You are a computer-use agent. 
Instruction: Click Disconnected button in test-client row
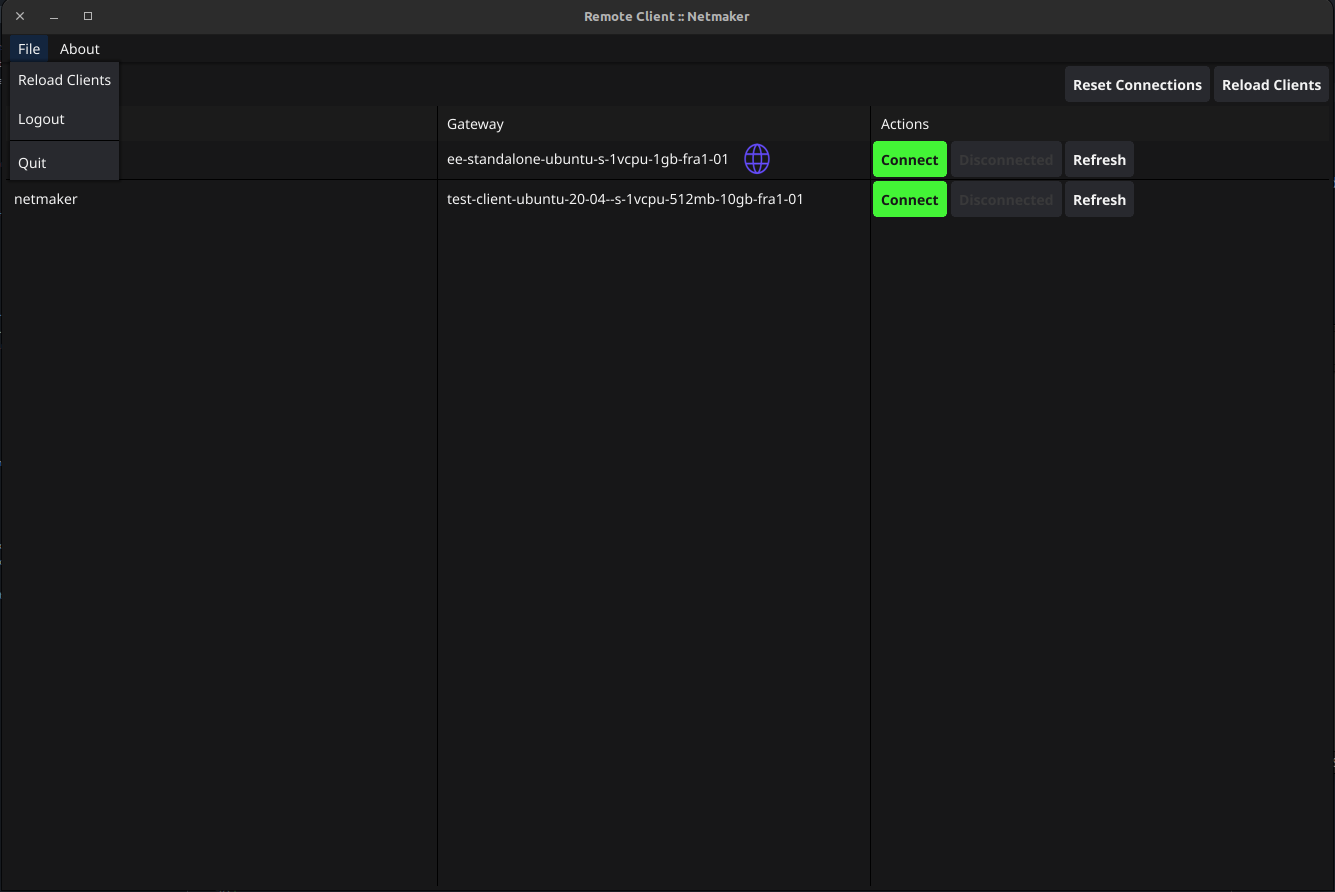click(x=1006, y=200)
